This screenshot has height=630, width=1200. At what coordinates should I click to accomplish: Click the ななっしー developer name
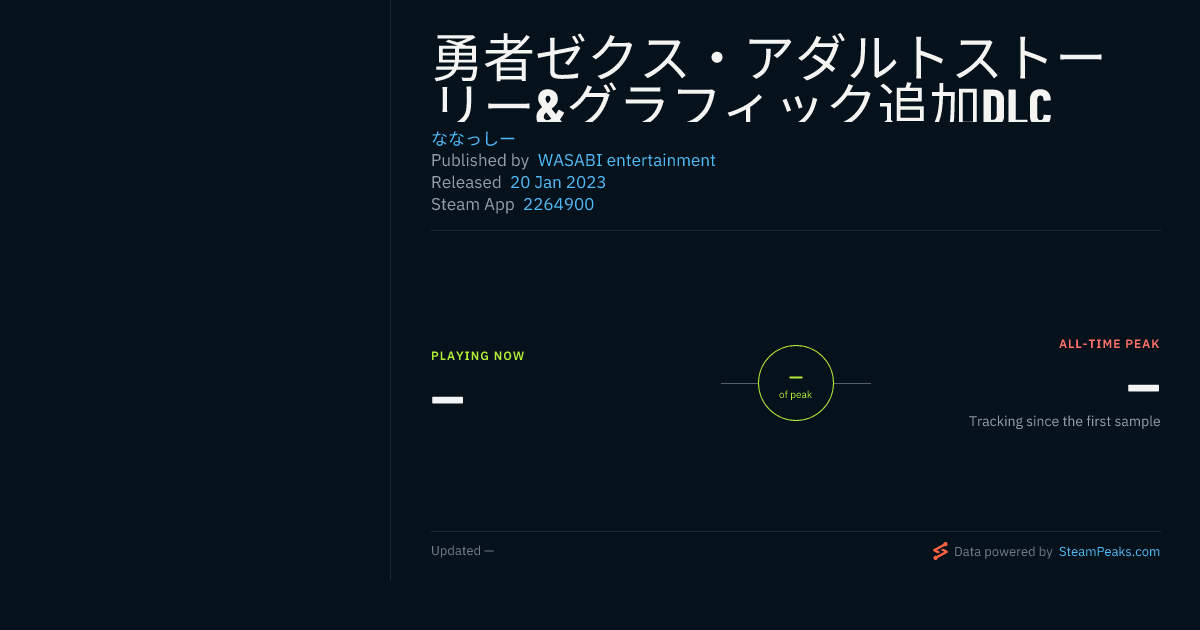coord(473,138)
